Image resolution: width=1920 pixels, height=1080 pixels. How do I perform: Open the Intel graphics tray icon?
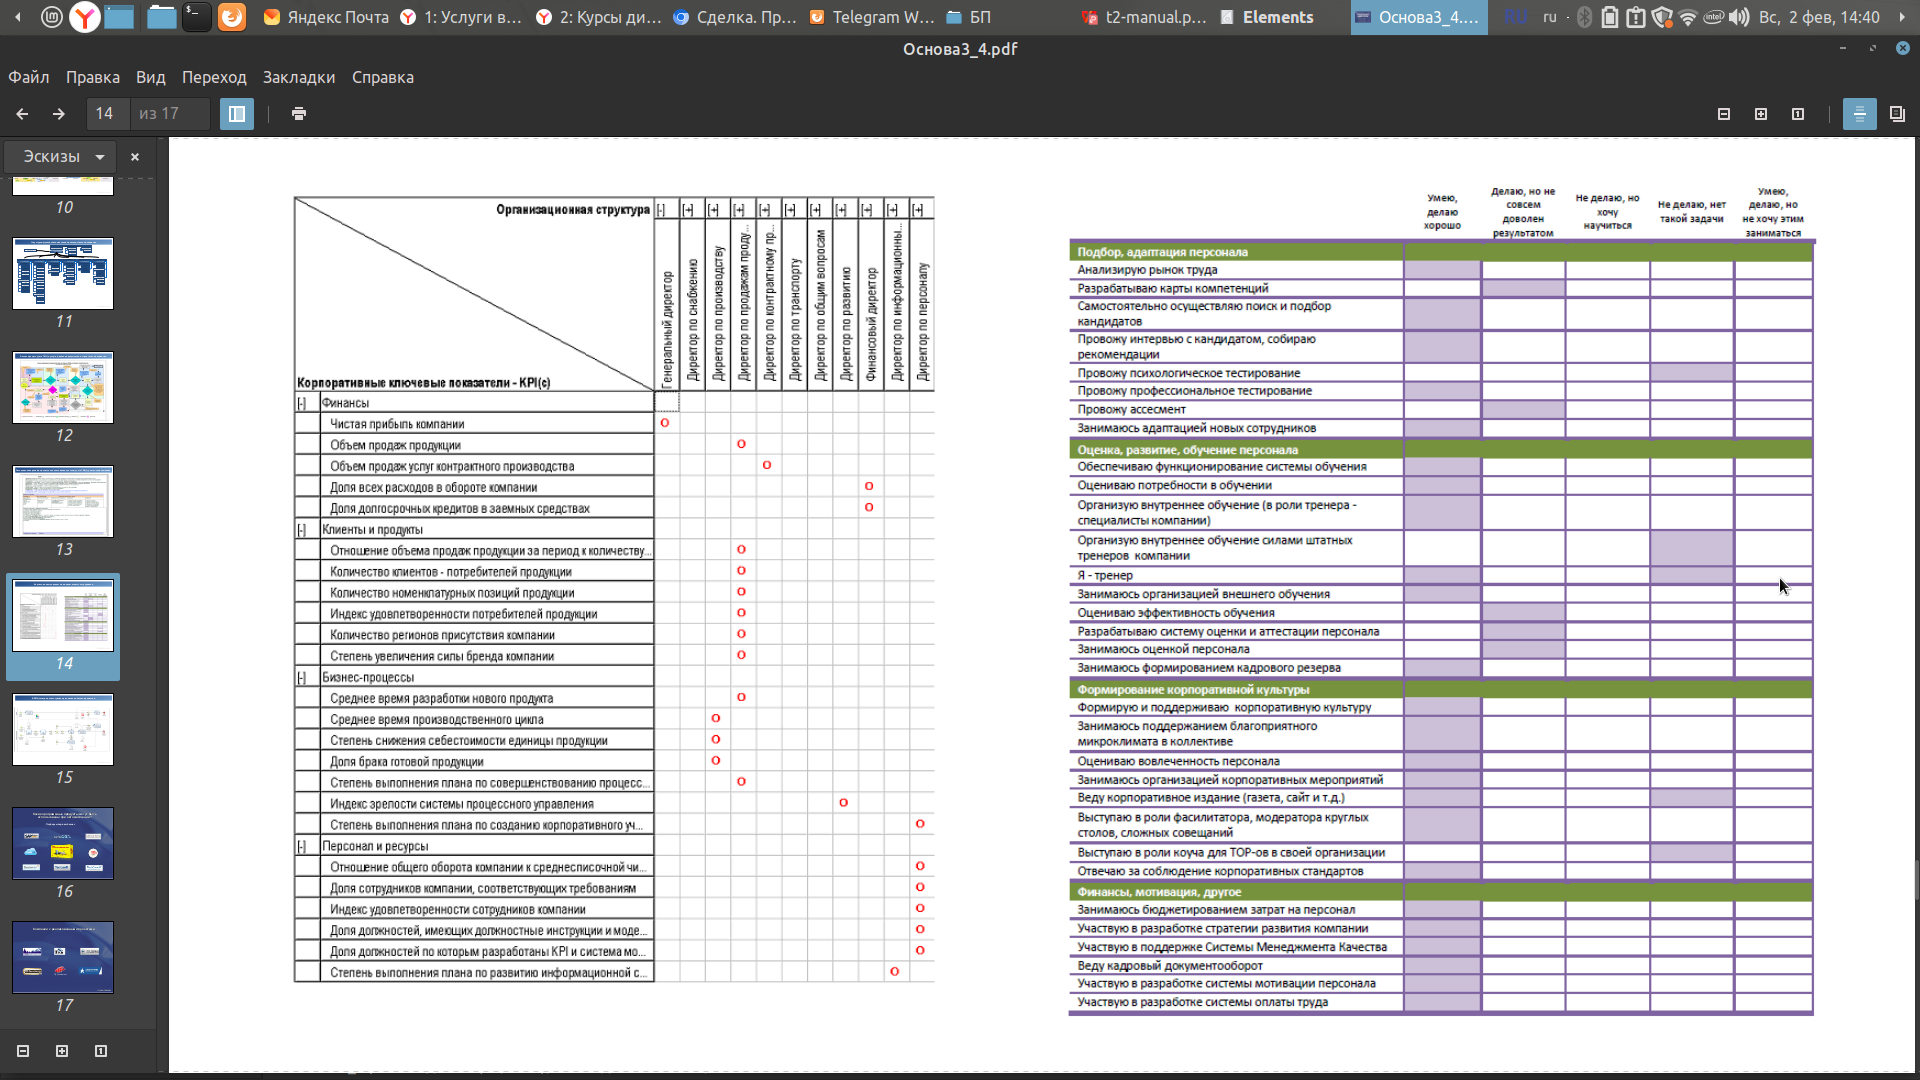[1714, 17]
